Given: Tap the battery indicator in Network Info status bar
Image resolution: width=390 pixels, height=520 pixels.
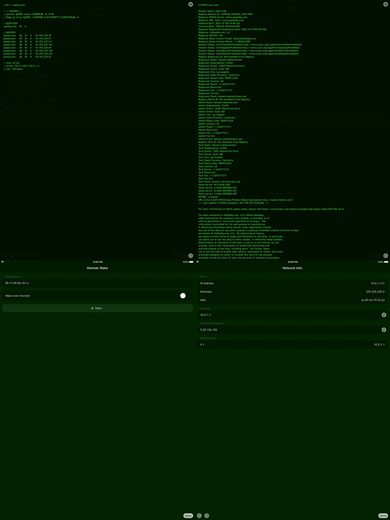Looking at the screenshot, I should [386, 262].
